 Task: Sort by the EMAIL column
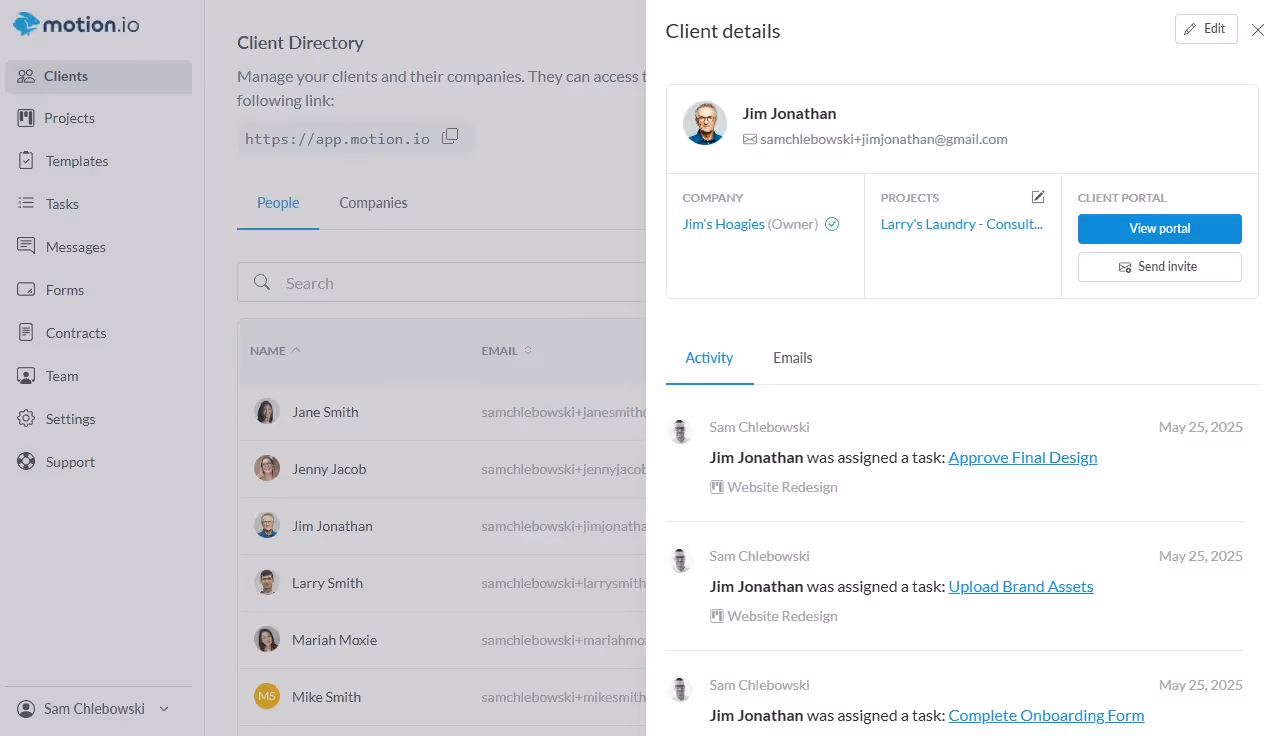tap(507, 351)
